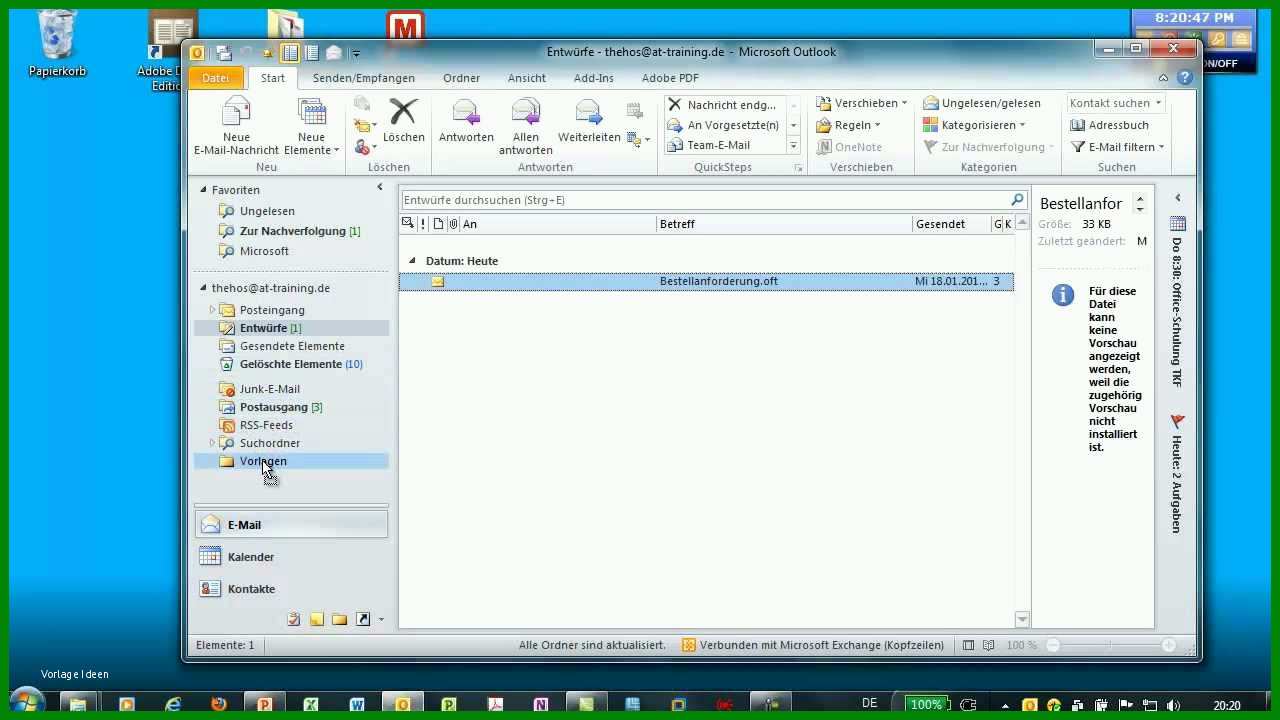Click the zoom in plus button
The height and width of the screenshot is (720, 1280).
[x=1168, y=646]
